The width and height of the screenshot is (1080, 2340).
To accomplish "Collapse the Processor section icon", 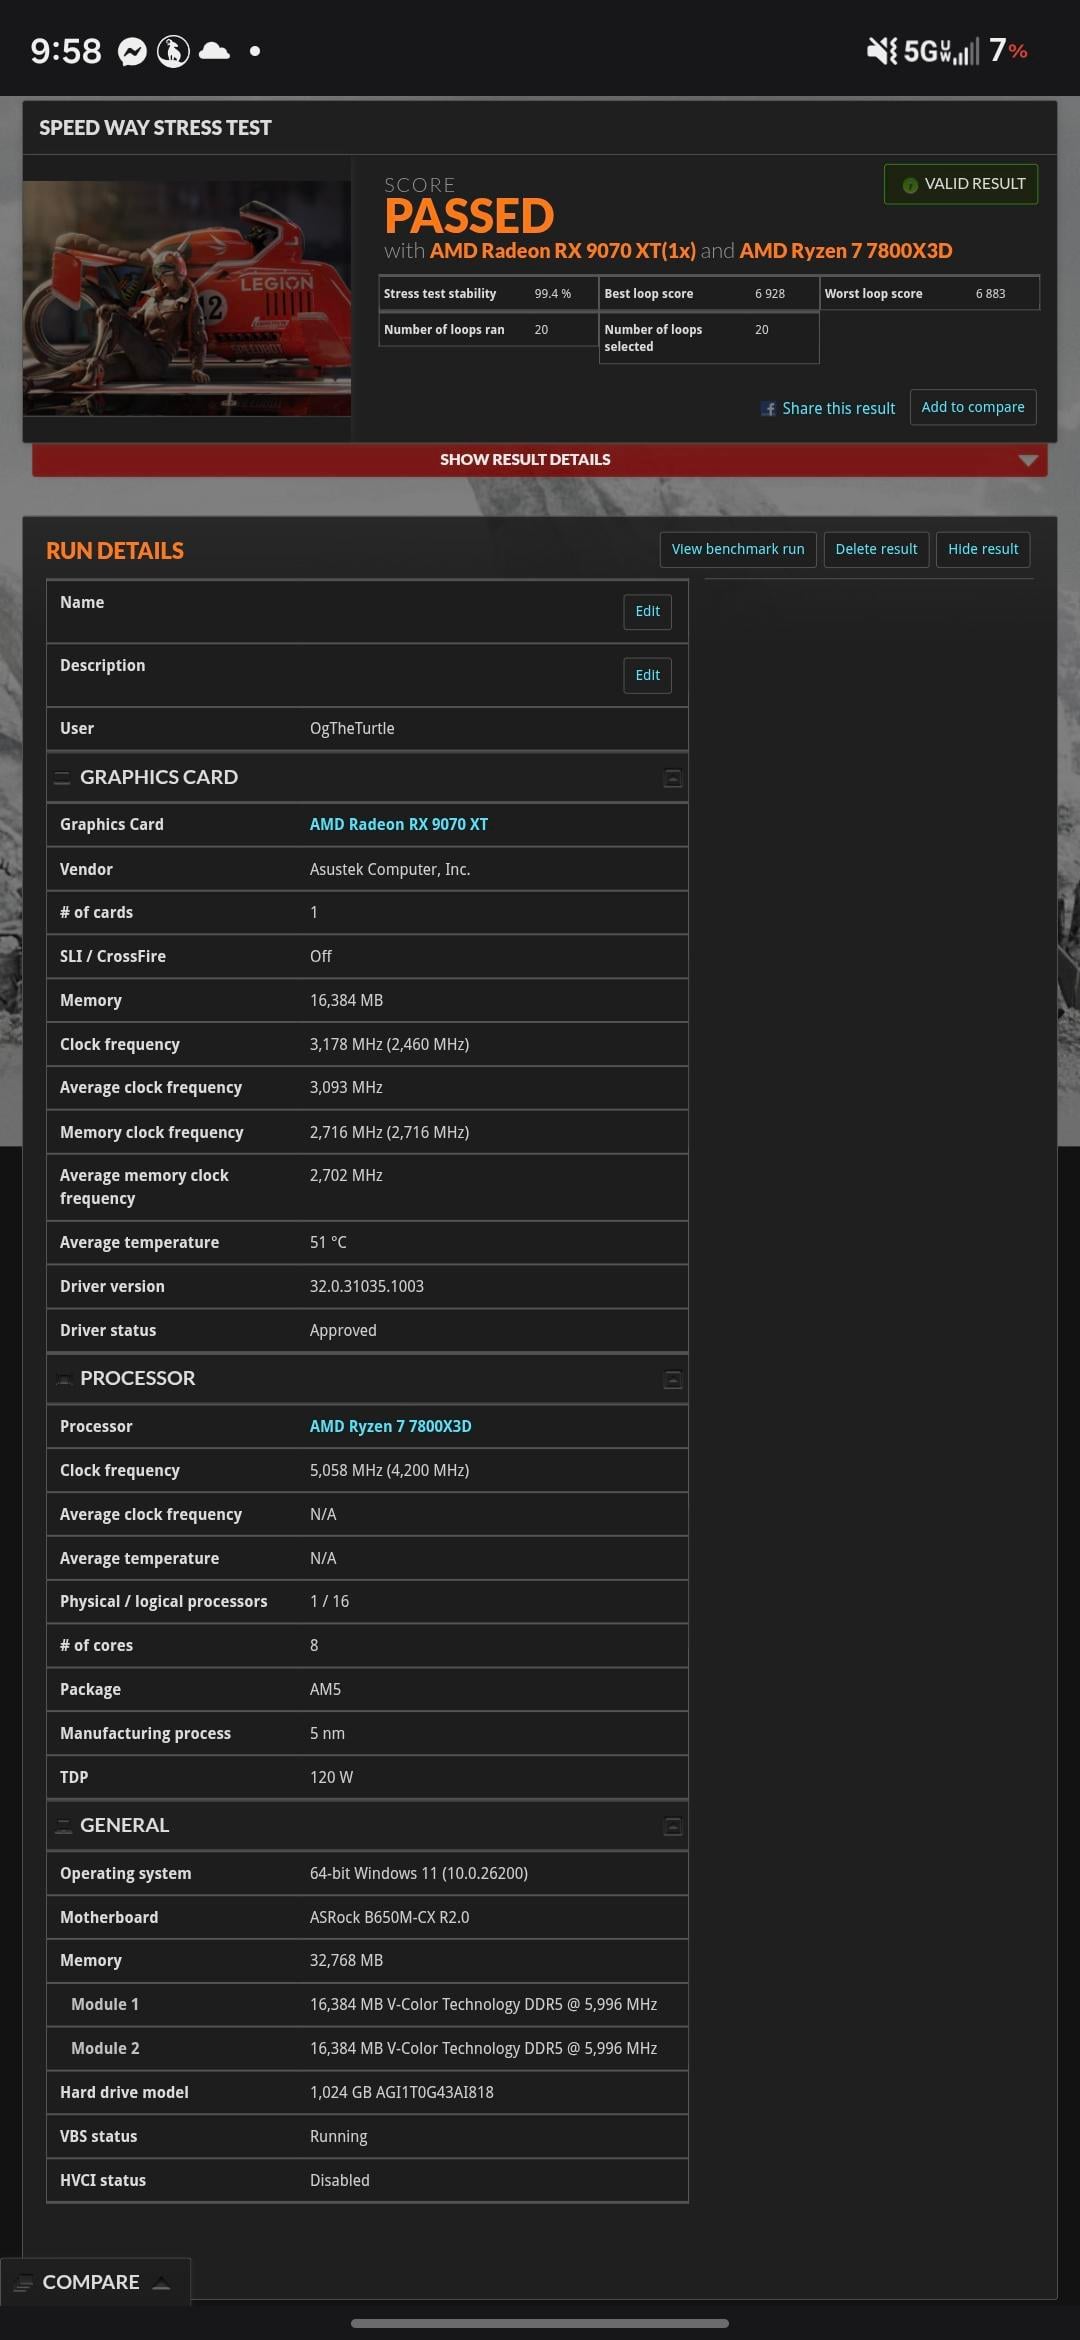I will [x=673, y=1380].
